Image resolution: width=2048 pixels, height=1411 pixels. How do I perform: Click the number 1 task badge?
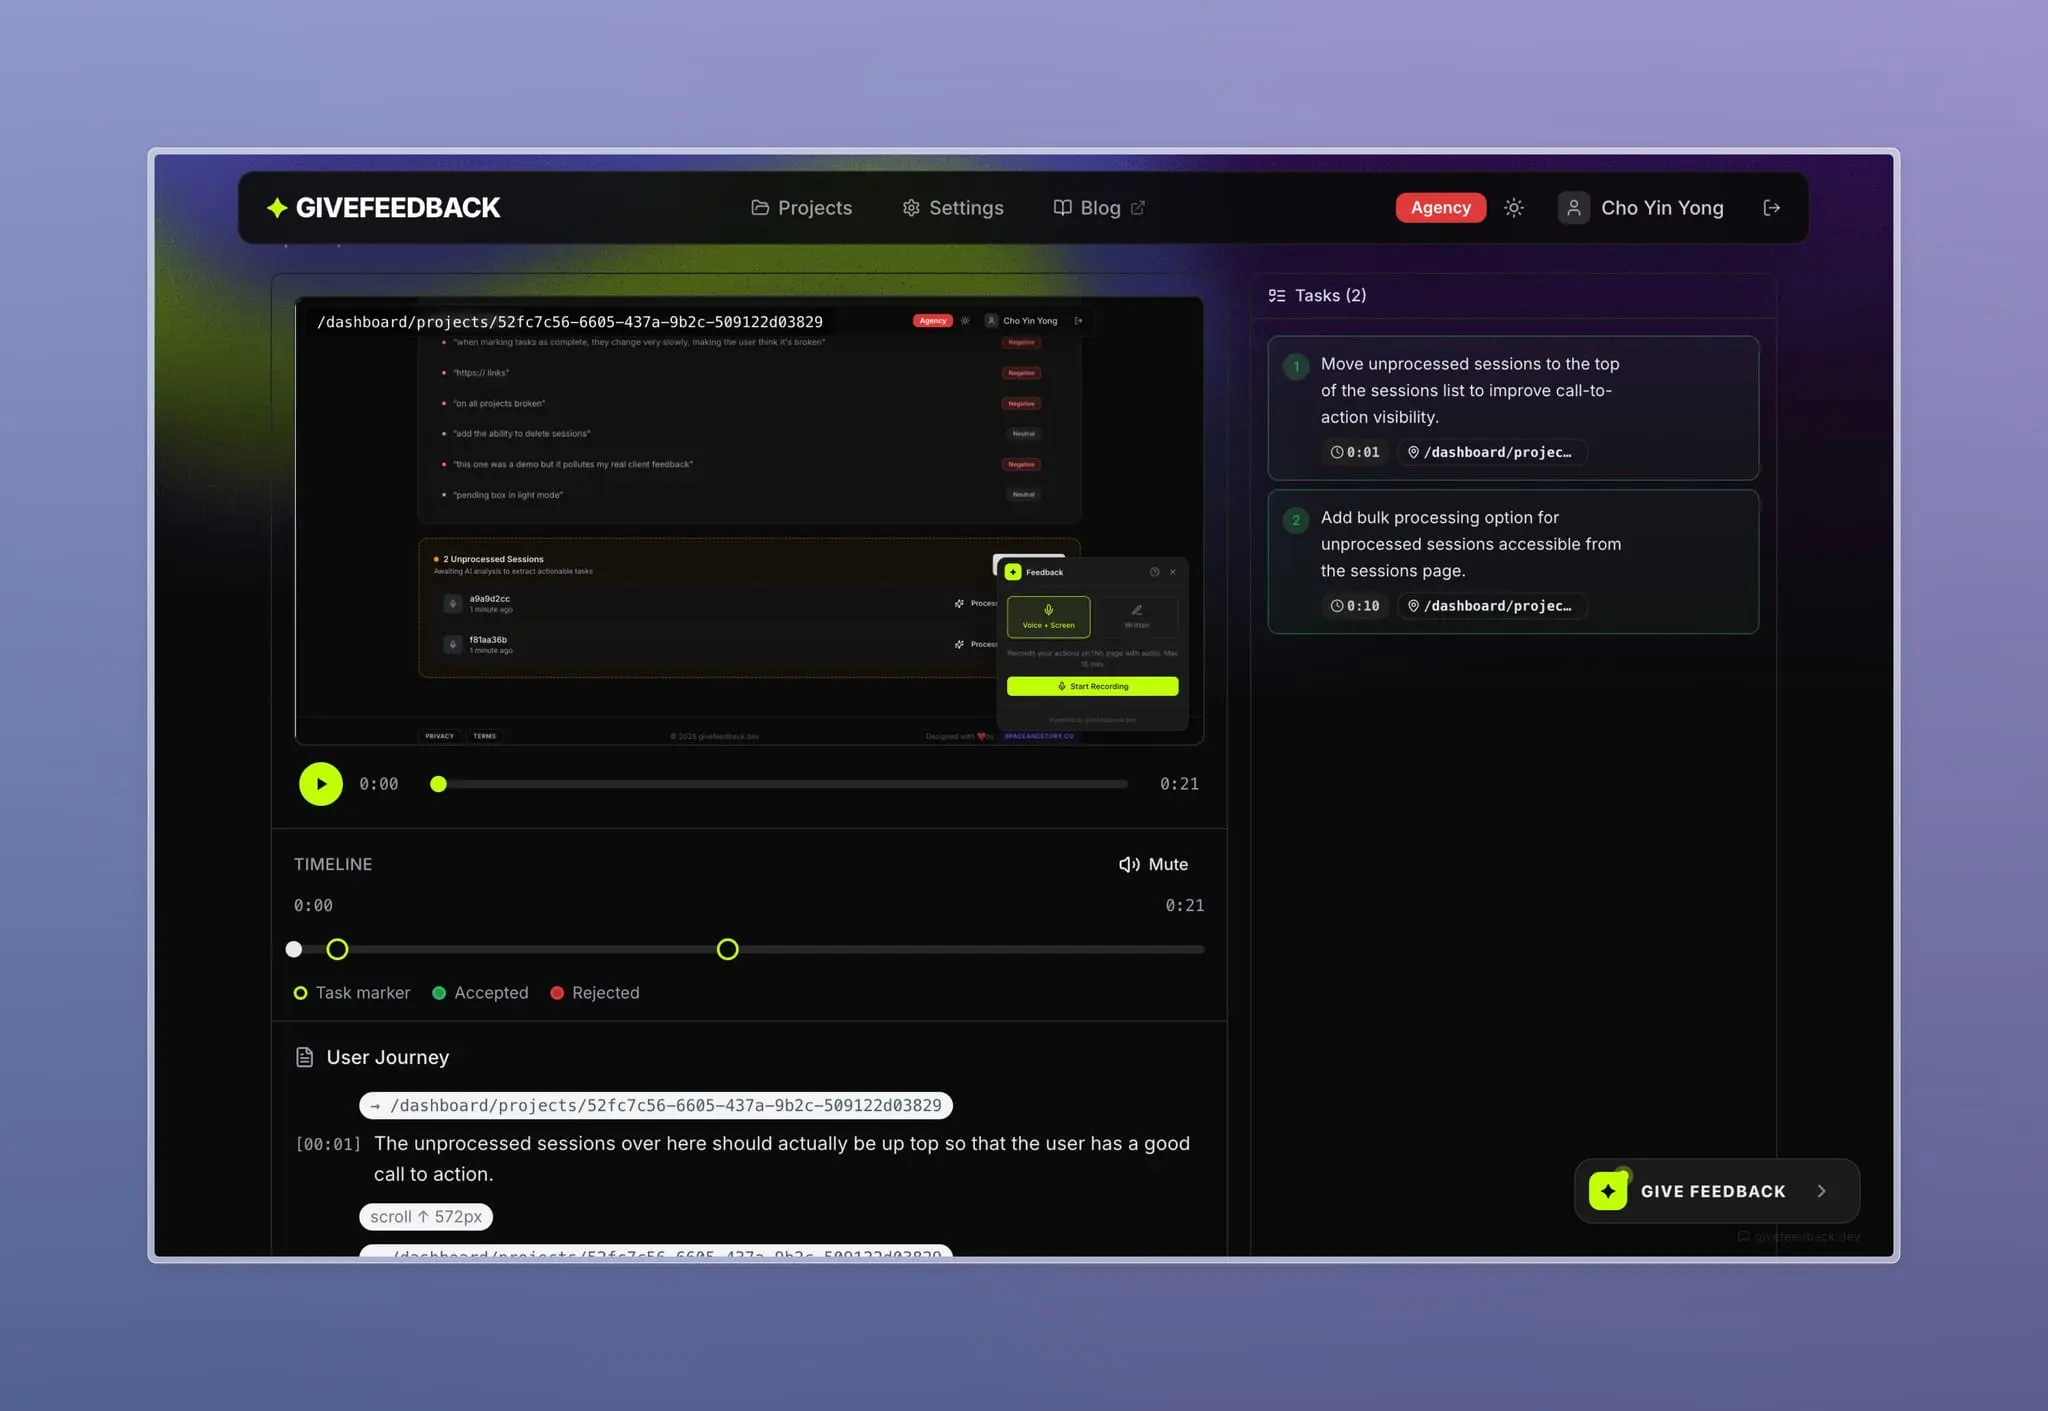(1296, 366)
